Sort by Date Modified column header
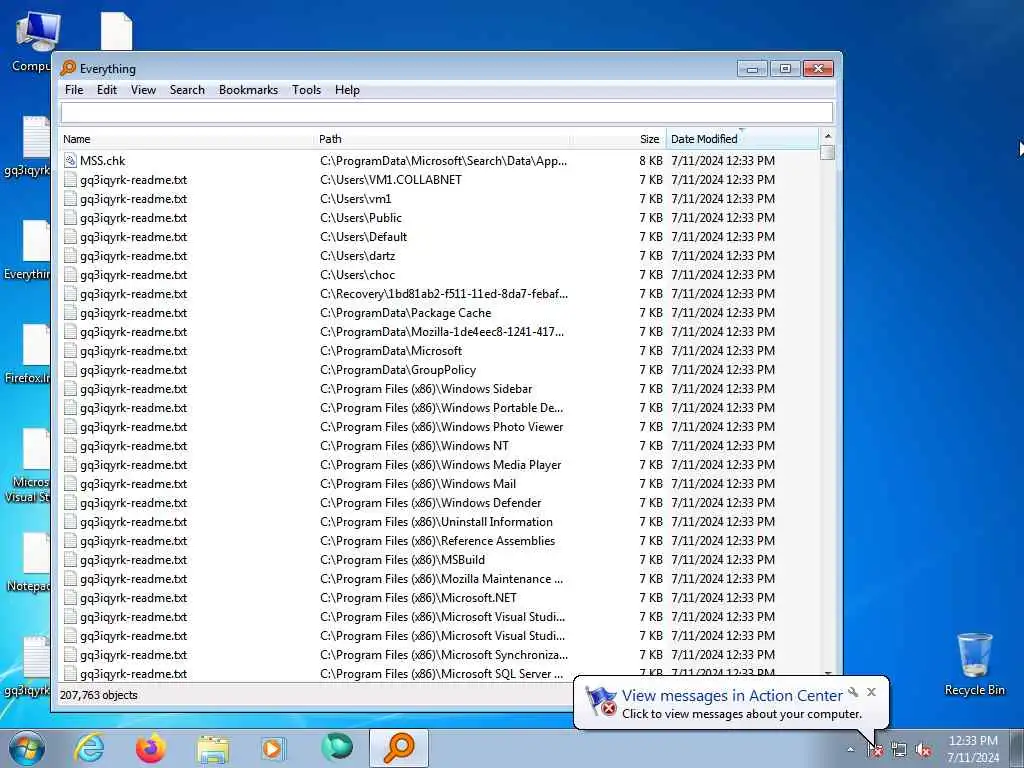The height and width of the screenshot is (768, 1024). (741, 139)
